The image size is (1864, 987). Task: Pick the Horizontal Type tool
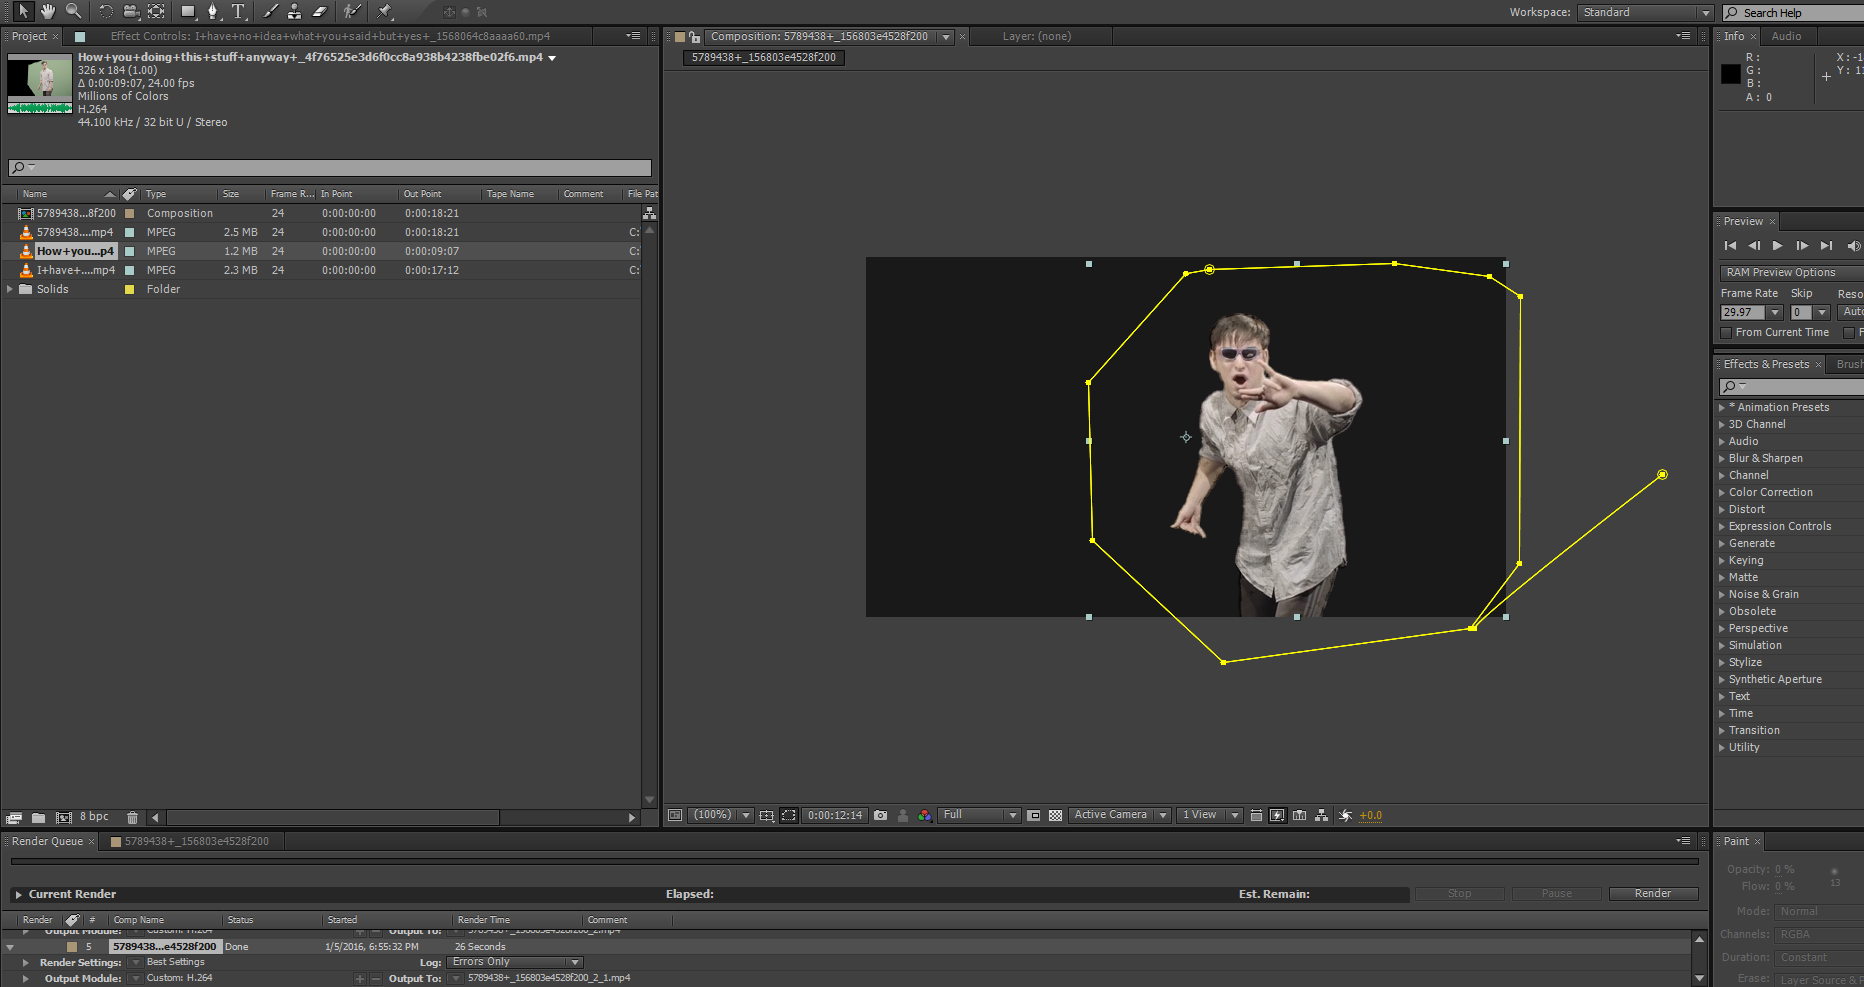[238, 12]
